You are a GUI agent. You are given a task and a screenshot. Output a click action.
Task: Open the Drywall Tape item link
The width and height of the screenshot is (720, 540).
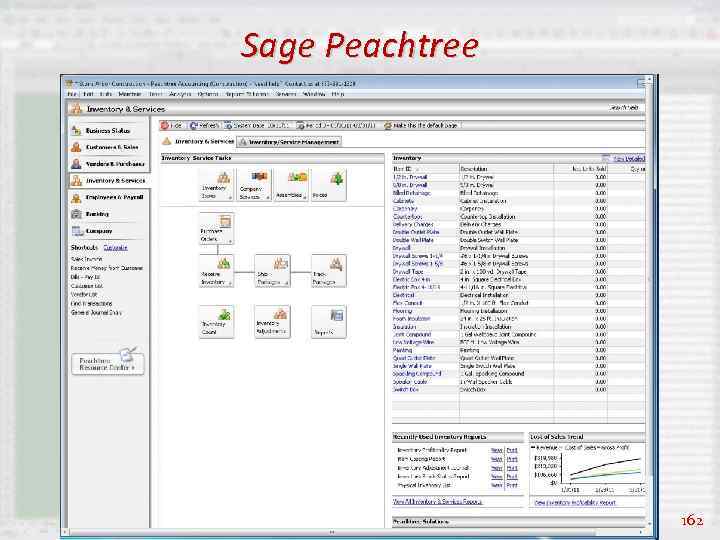(408, 272)
